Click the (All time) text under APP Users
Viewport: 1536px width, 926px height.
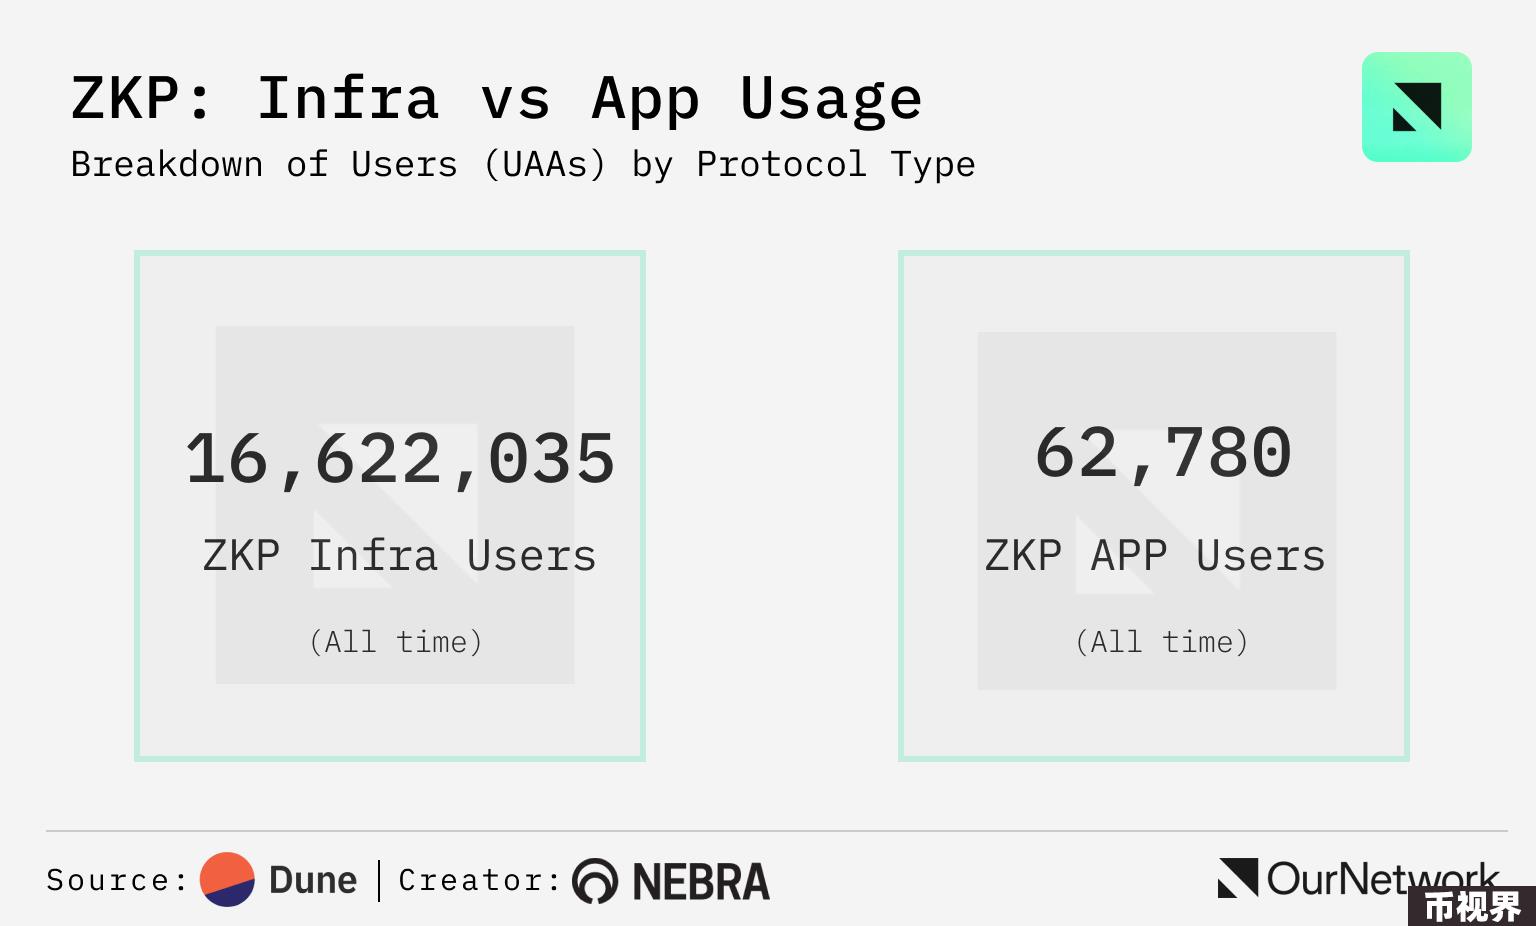(1162, 641)
